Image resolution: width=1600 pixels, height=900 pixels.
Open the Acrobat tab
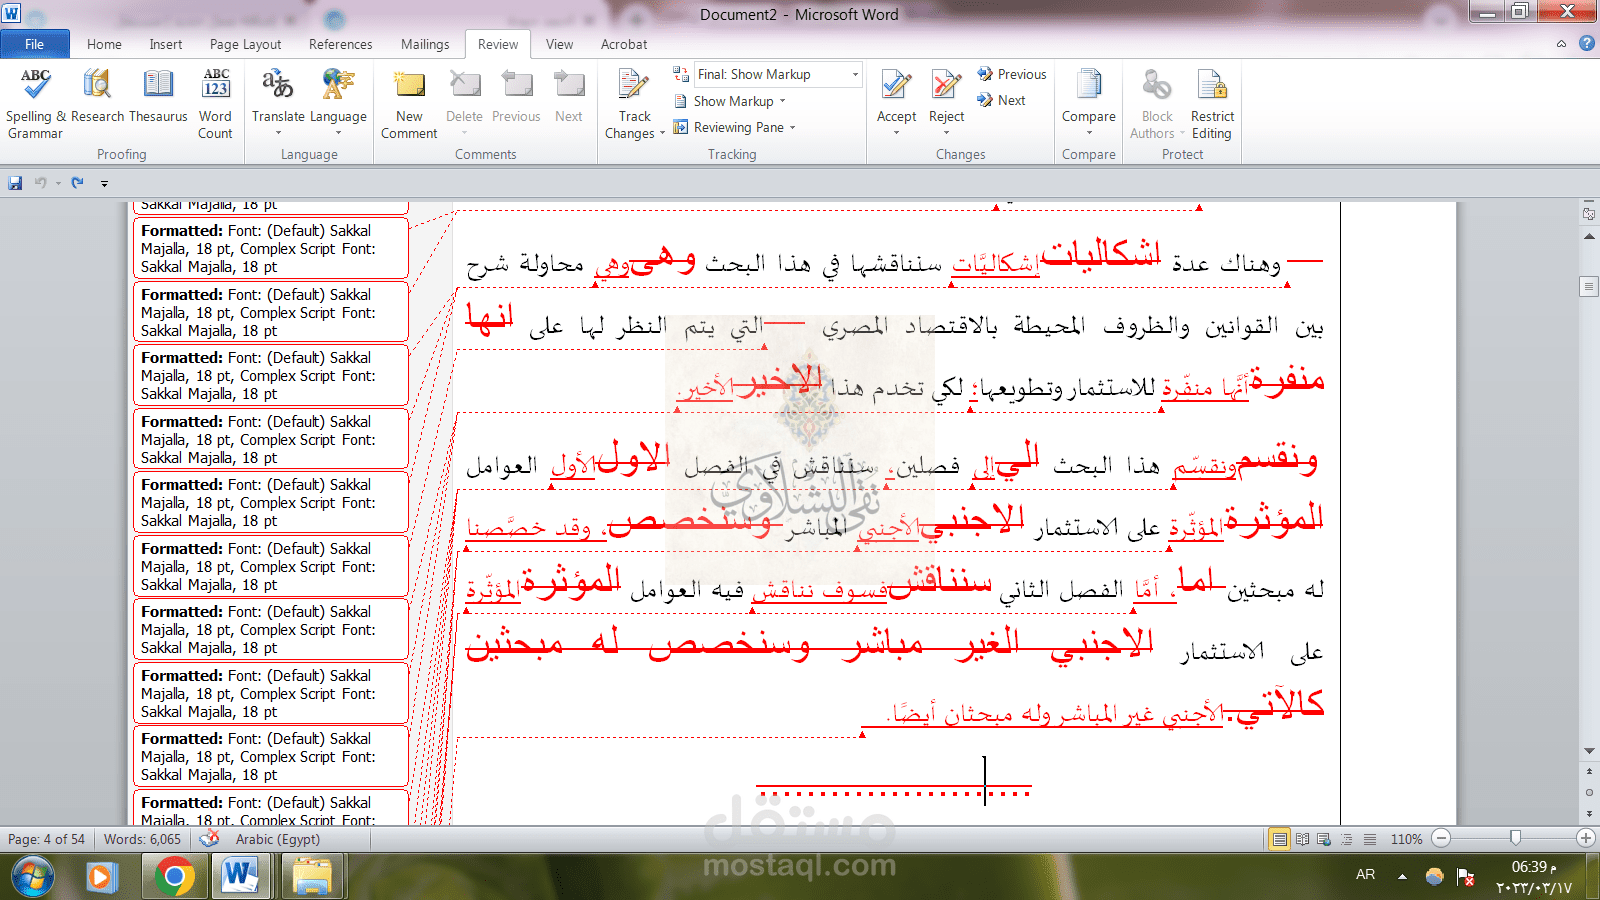coord(624,44)
